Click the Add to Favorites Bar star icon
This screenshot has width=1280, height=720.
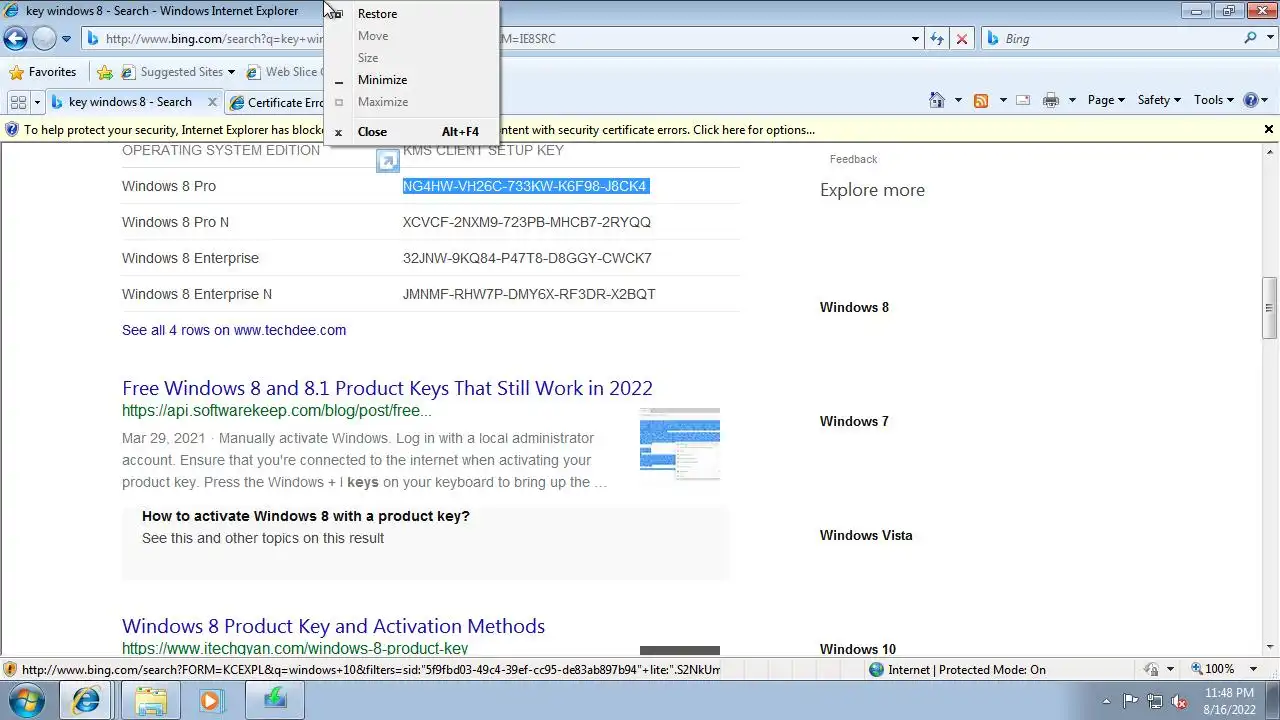pos(105,72)
